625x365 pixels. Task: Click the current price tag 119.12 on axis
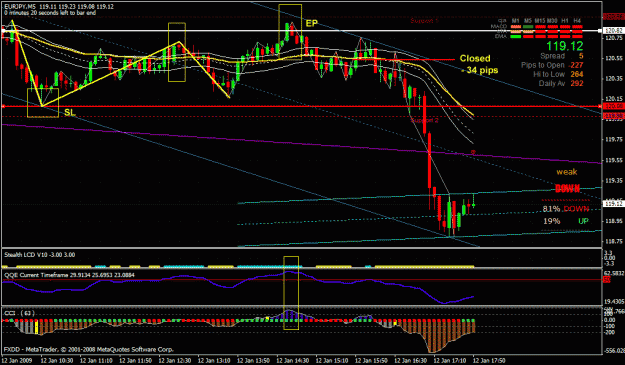tap(614, 204)
